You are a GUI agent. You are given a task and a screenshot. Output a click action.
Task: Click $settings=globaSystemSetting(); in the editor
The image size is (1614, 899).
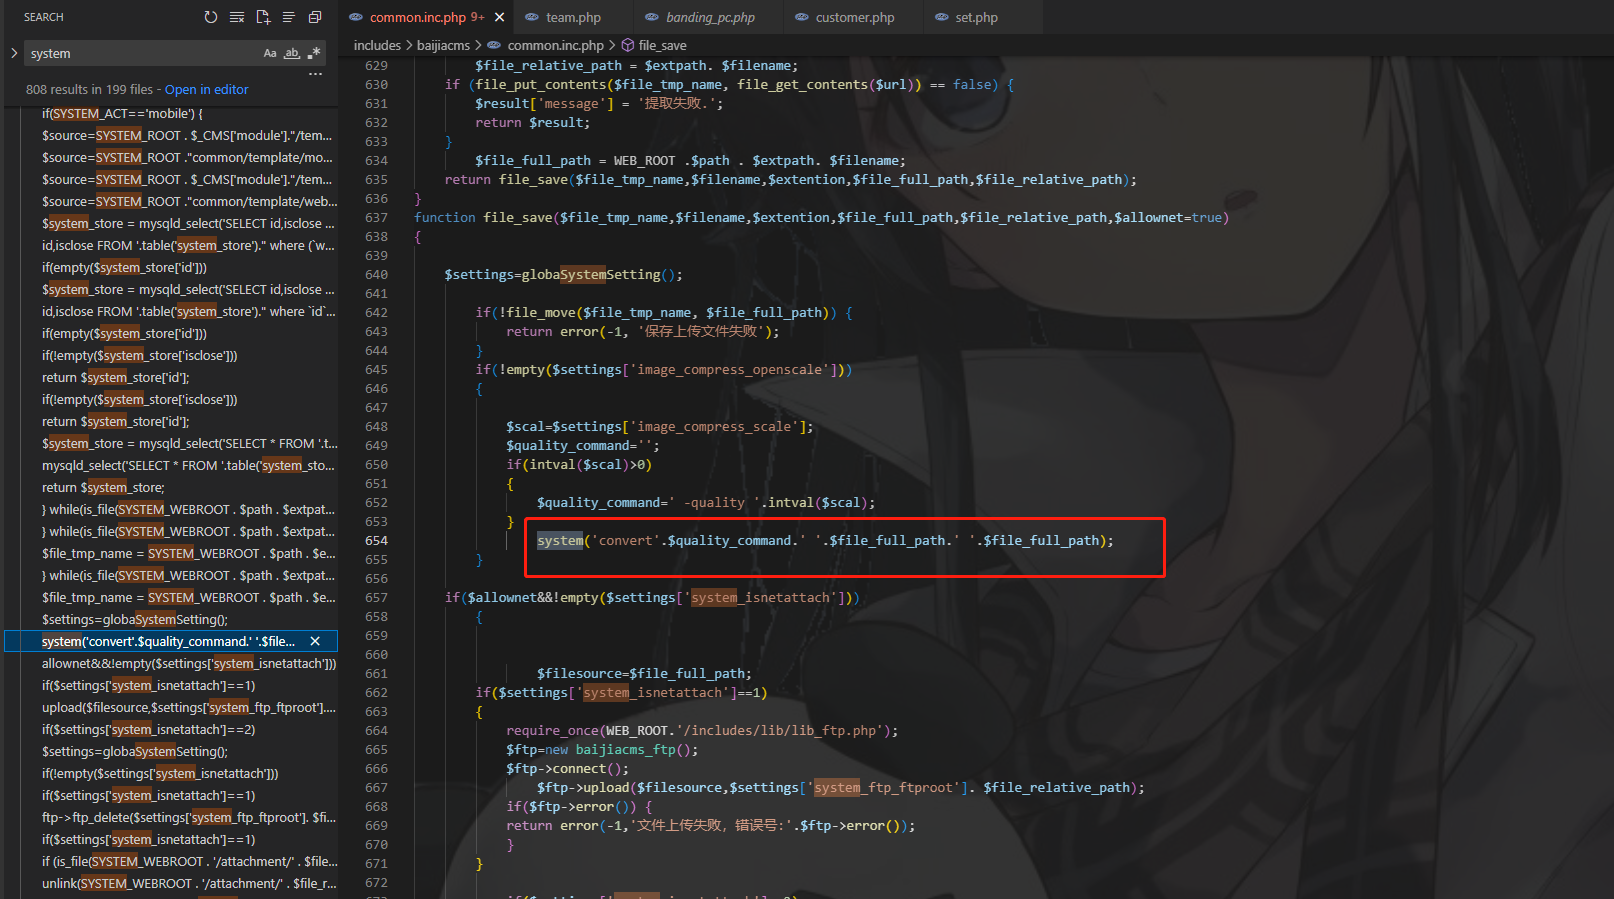pos(564,275)
